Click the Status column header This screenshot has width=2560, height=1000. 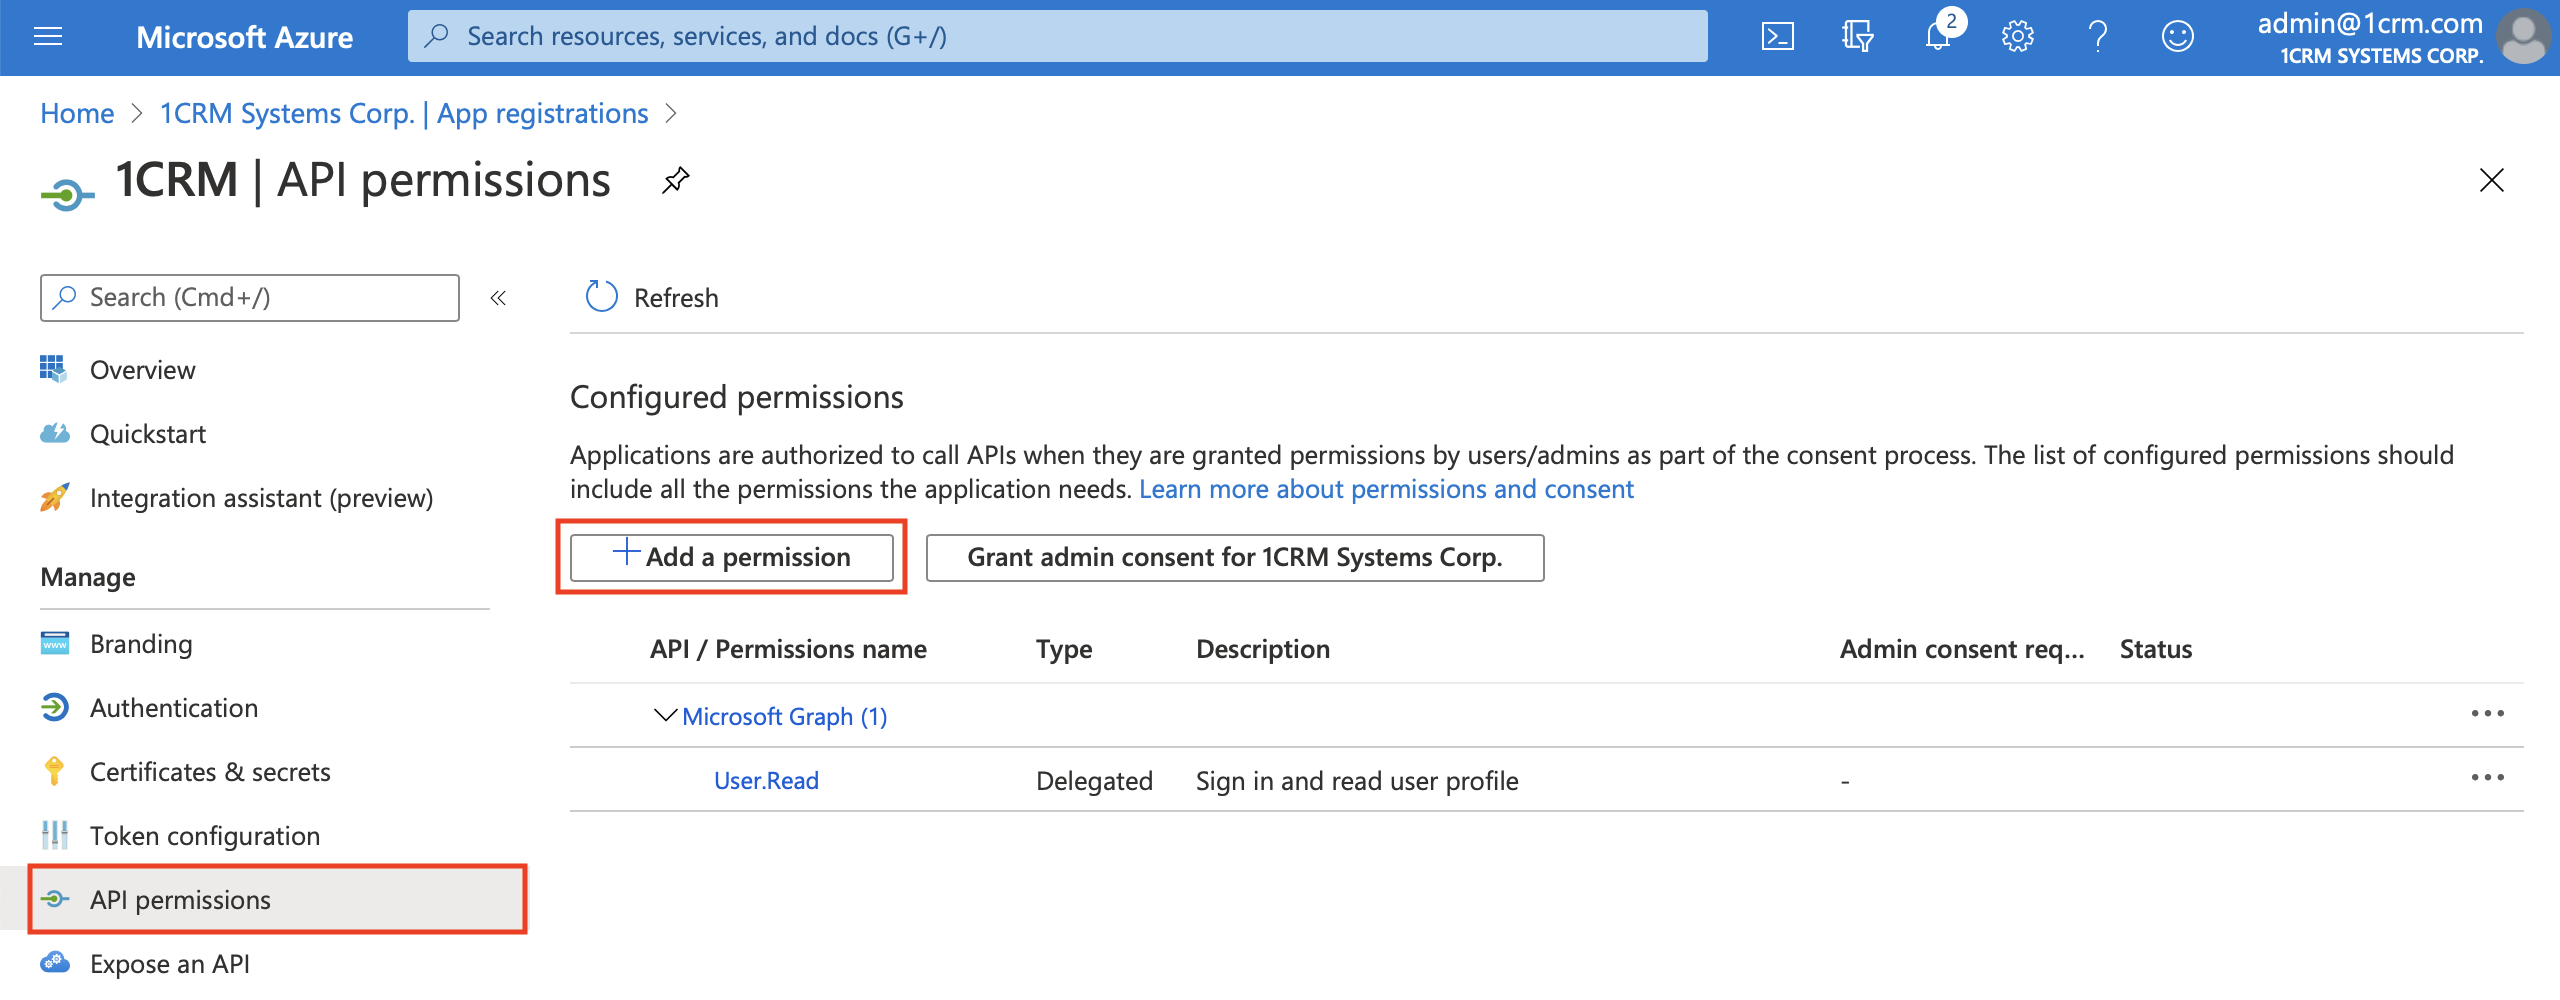pos(2156,649)
